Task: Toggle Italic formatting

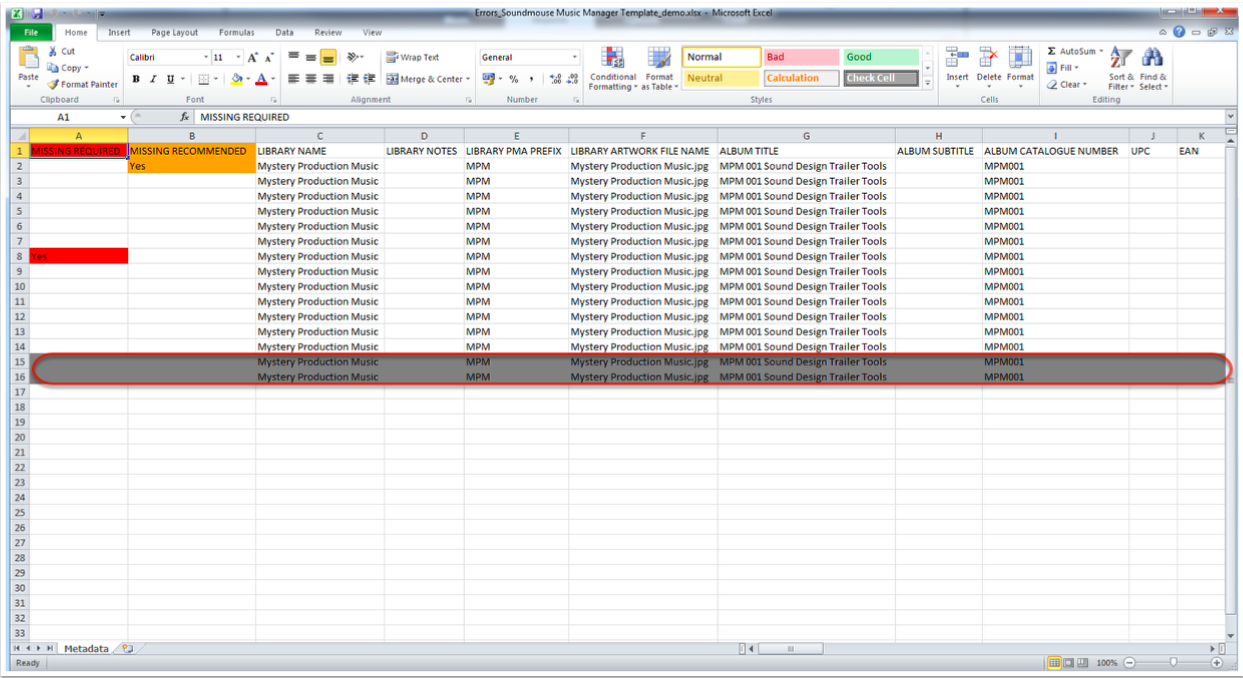Action: pyautogui.click(x=153, y=79)
